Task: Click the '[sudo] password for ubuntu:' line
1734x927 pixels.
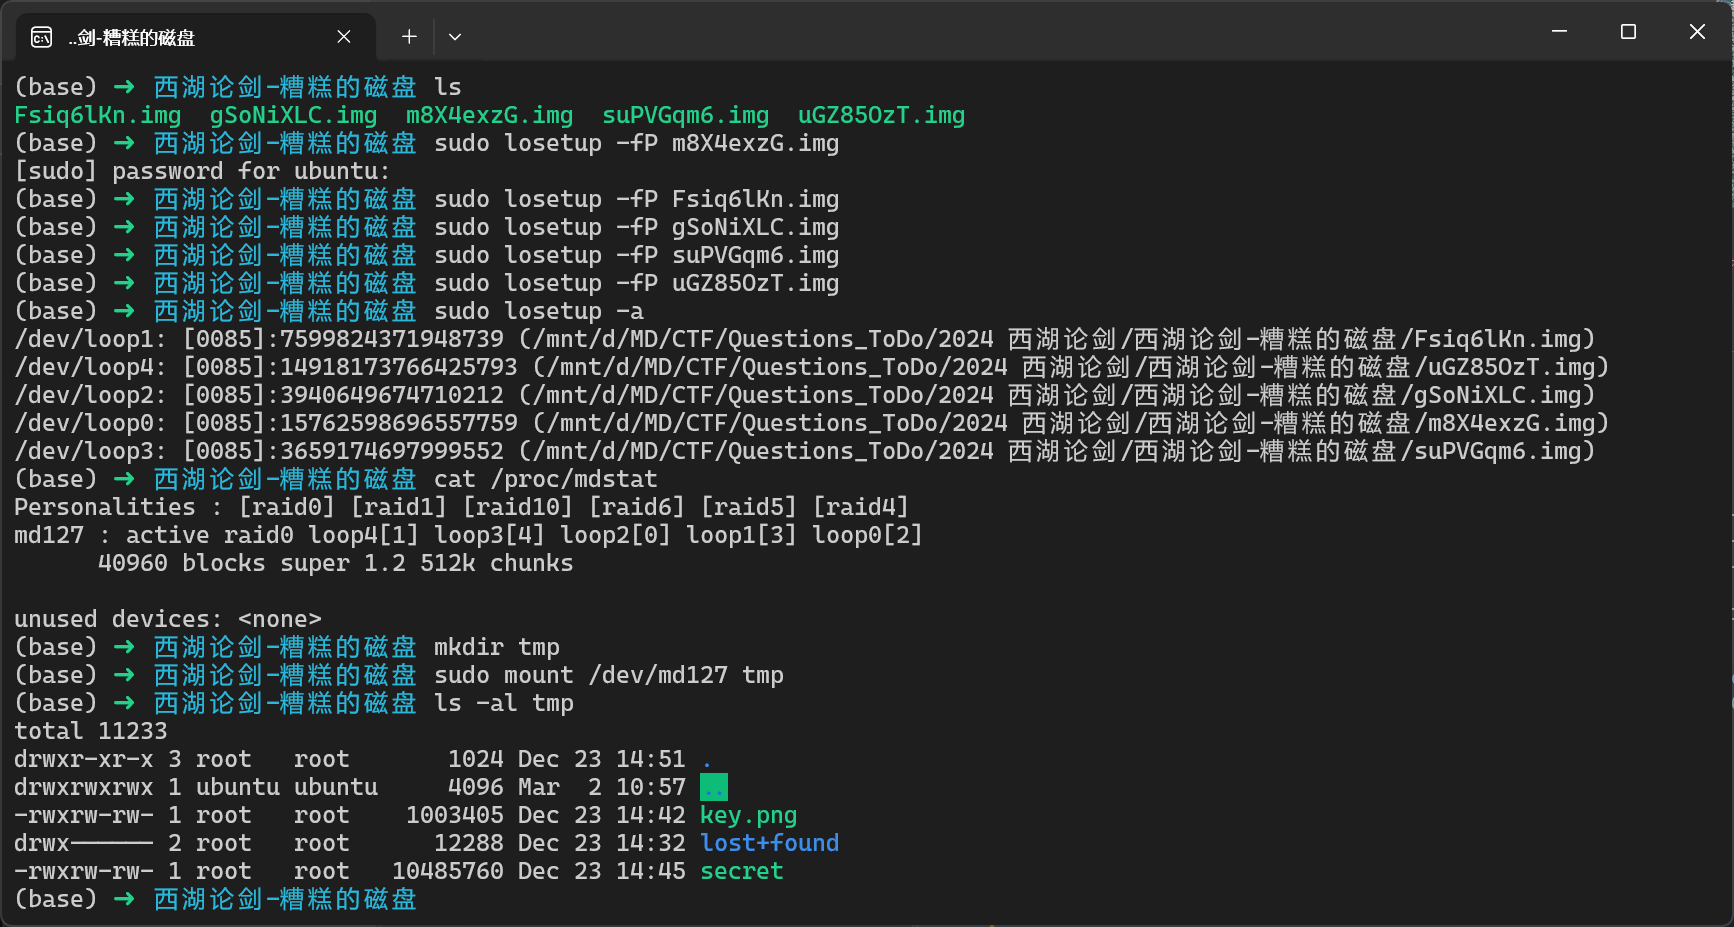Action: pos(202,171)
